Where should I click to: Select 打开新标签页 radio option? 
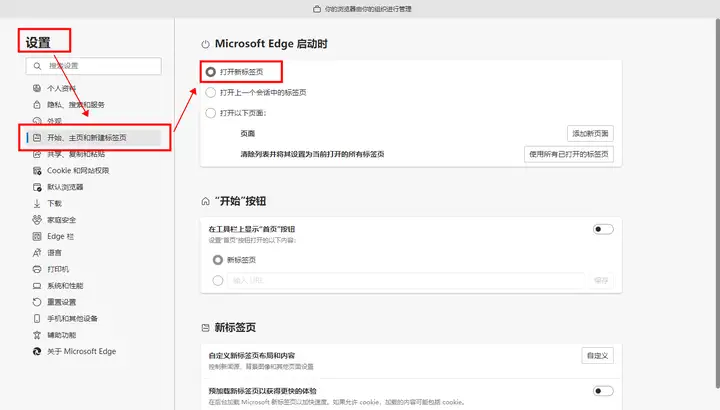[211, 72]
